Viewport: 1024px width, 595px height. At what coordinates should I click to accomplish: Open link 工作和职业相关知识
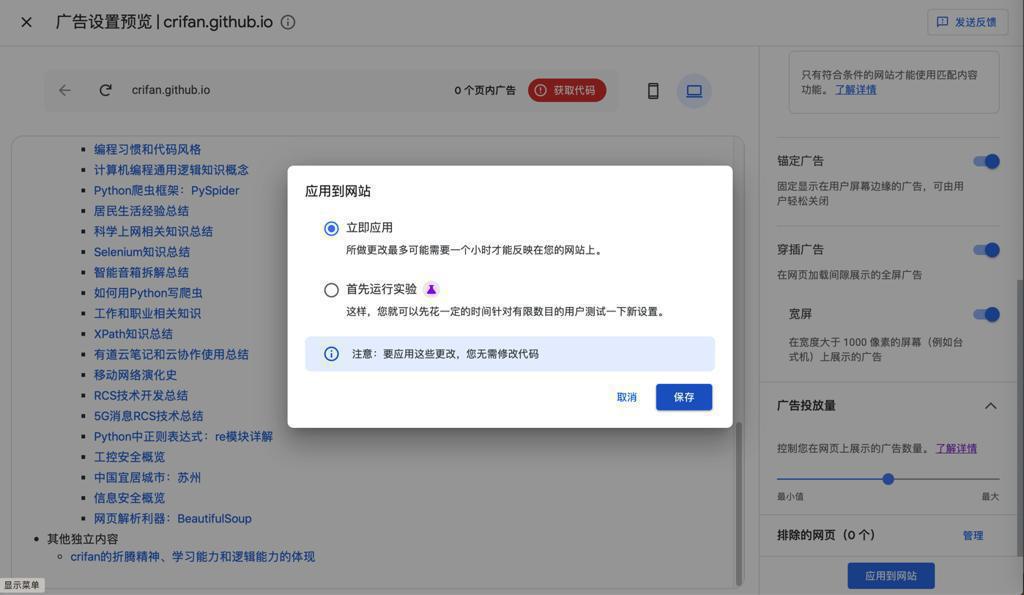click(148, 314)
